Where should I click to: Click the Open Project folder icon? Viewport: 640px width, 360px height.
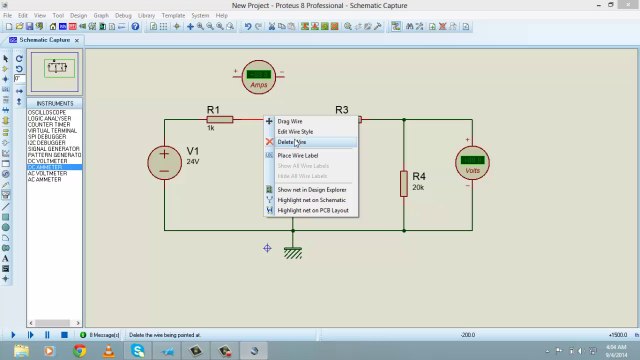(19, 27)
